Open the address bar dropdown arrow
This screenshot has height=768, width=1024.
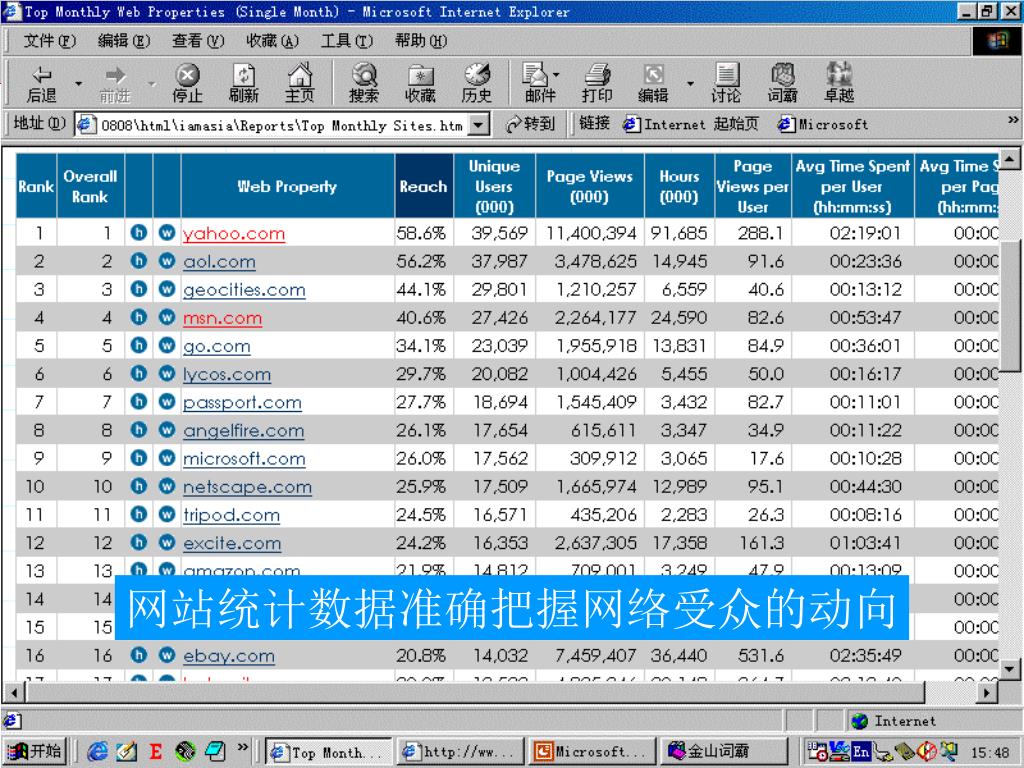pos(480,124)
